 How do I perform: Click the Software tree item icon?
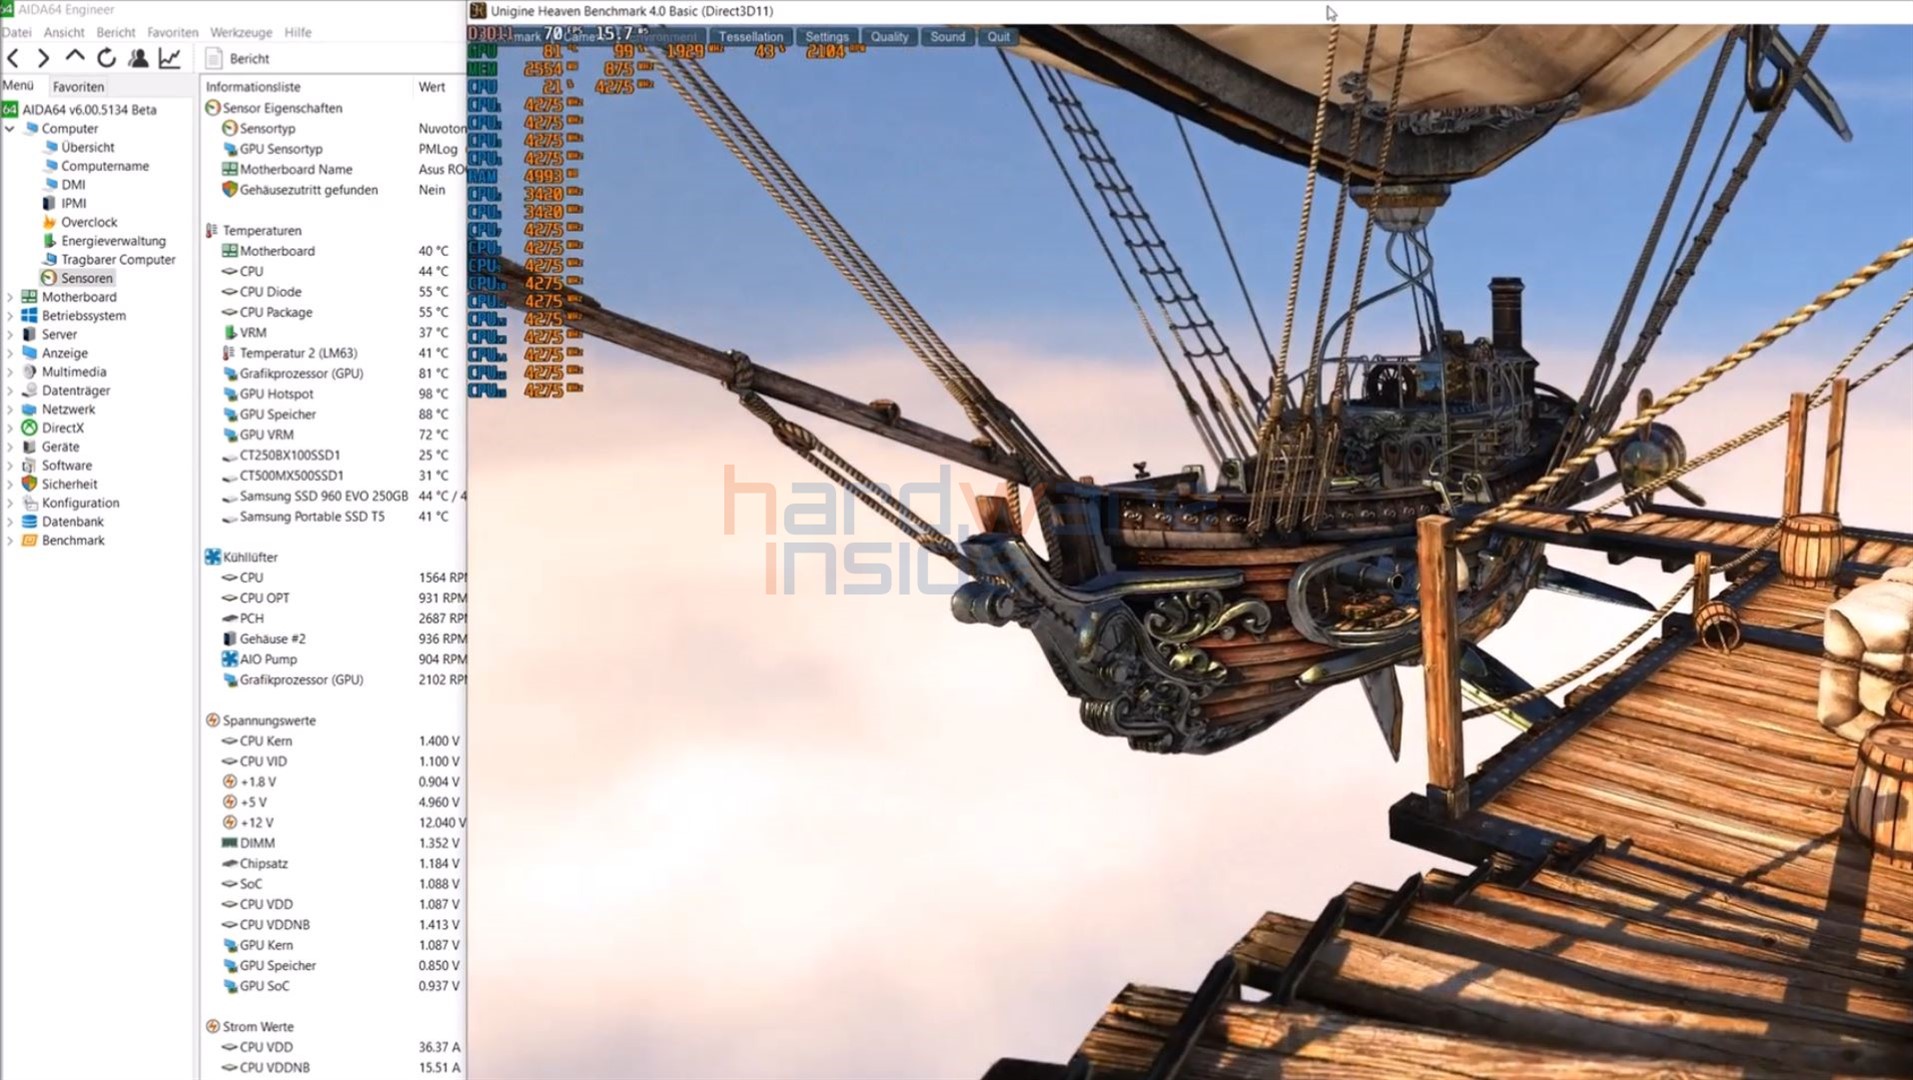click(29, 466)
